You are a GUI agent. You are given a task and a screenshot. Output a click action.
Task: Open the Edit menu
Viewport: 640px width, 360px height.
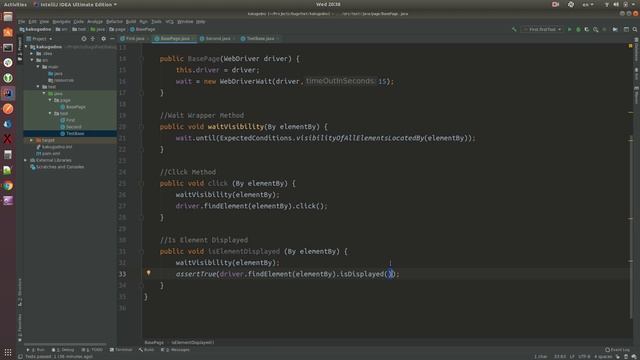32,21
